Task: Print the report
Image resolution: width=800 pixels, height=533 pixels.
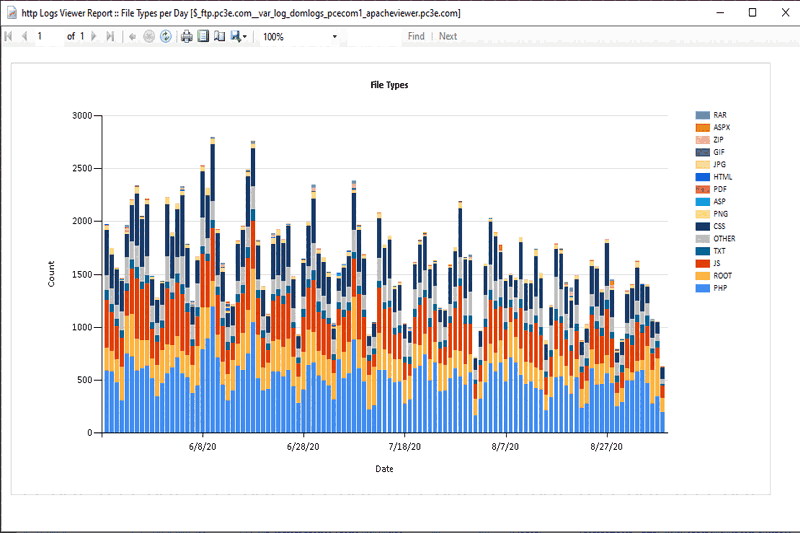Action: pos(186,37)
